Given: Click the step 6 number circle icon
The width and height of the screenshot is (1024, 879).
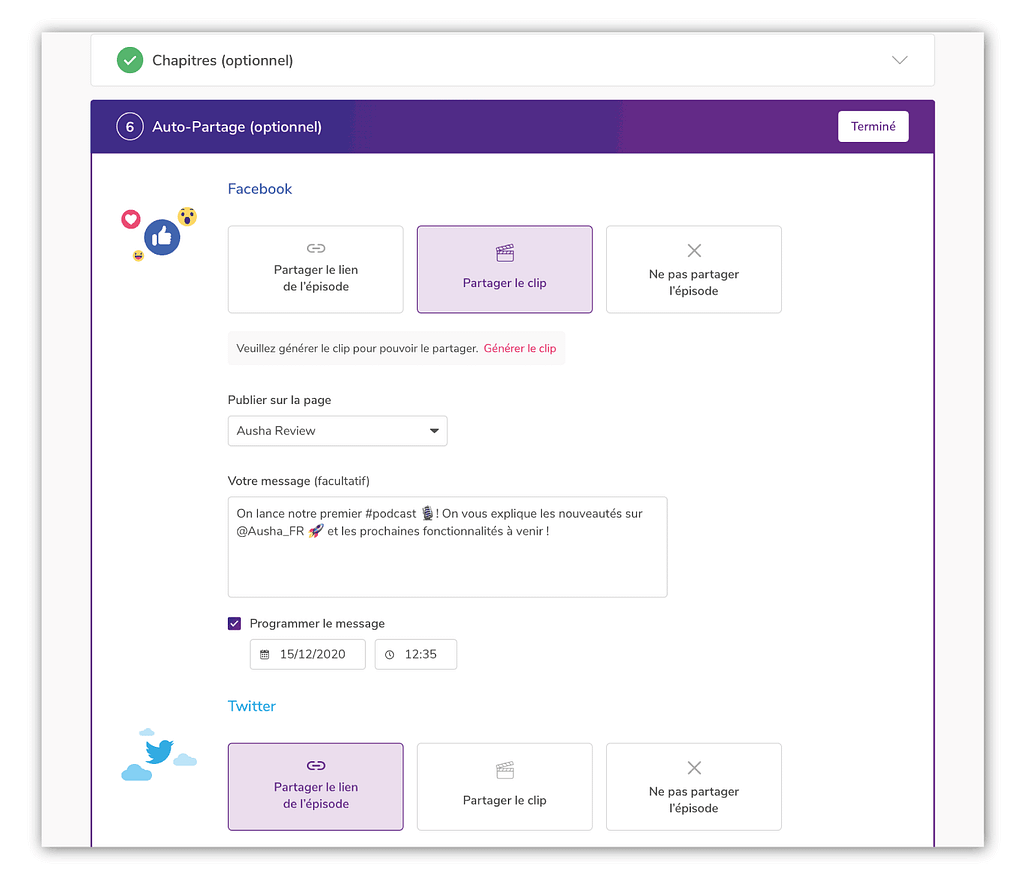Looking at the screenshot, I should click(129, 127).
